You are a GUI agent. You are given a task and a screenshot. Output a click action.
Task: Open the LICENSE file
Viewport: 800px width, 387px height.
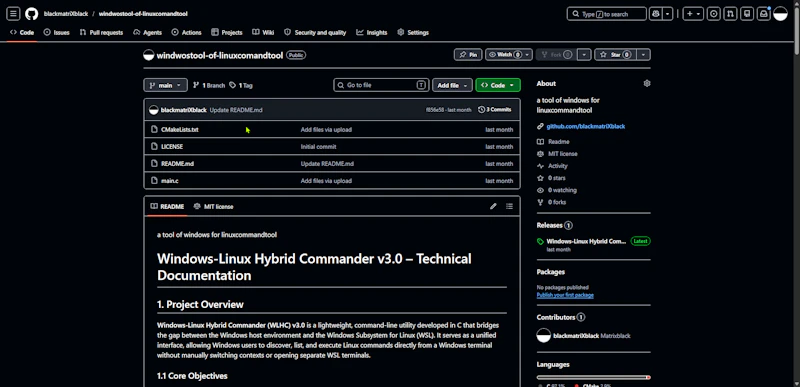pyautogui.click(x=172, y=147)
